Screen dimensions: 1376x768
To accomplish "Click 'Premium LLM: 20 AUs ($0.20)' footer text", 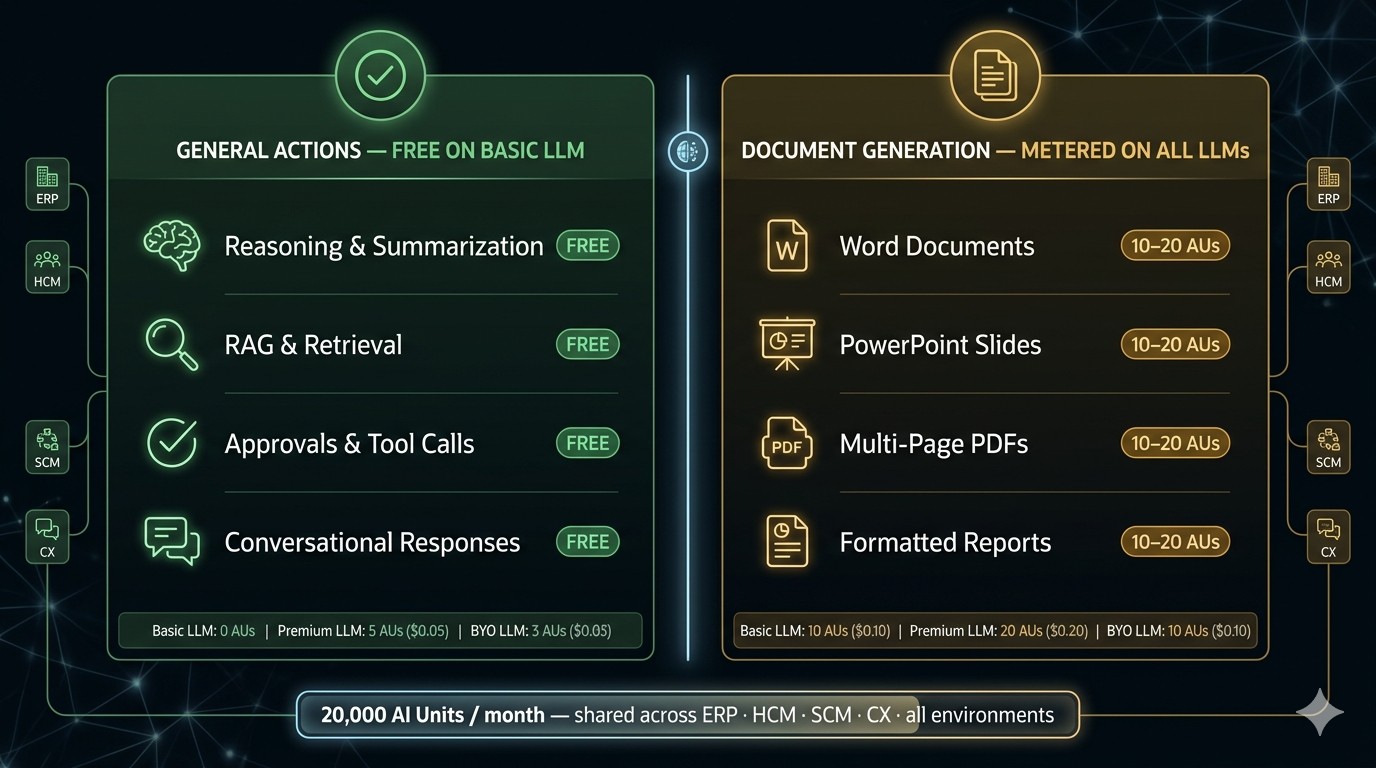I will (x=999, y=631).
